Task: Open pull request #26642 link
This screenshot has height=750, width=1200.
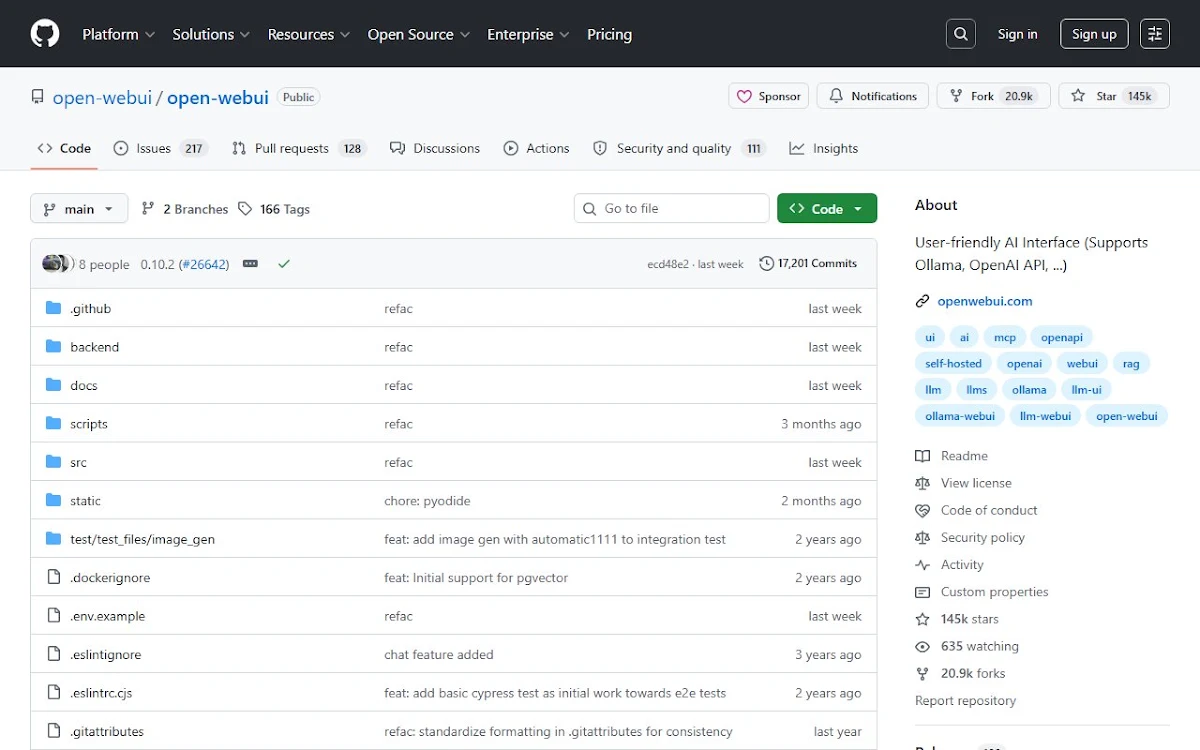Action: point(204,264)
